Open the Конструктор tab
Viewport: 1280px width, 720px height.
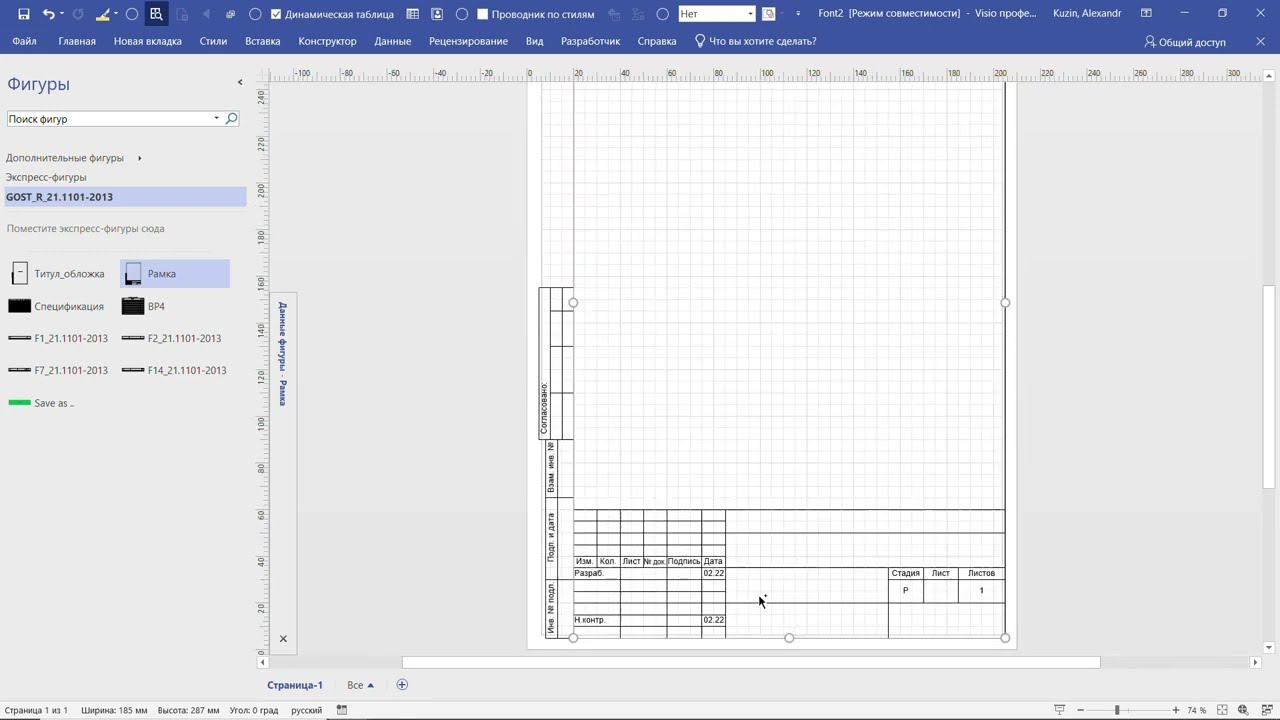coord(327,41)
